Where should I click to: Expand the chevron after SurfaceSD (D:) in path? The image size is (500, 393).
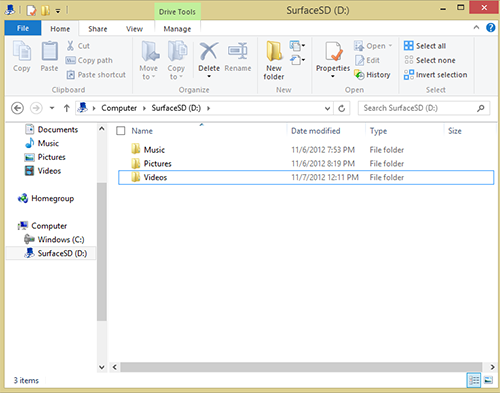[x=208, y=108]
